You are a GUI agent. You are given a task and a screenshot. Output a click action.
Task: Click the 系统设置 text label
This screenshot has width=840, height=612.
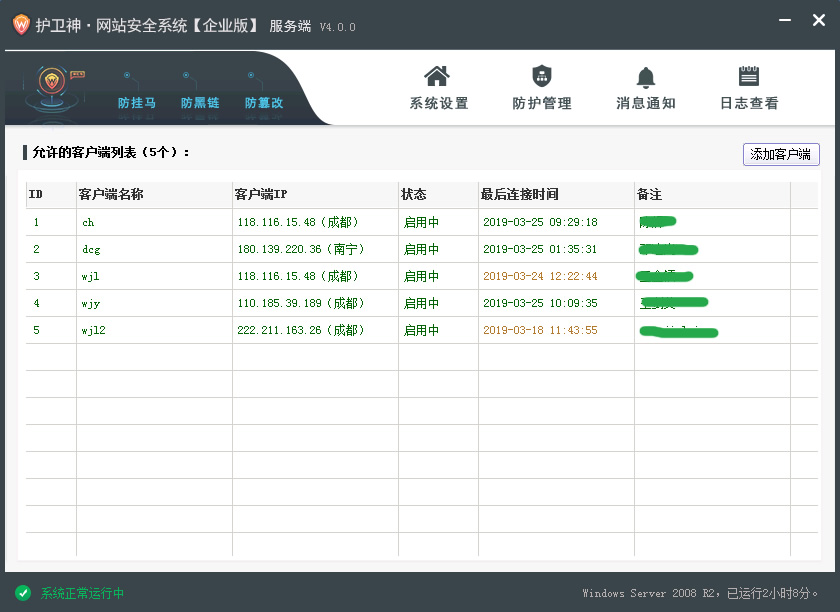[439, 103]
